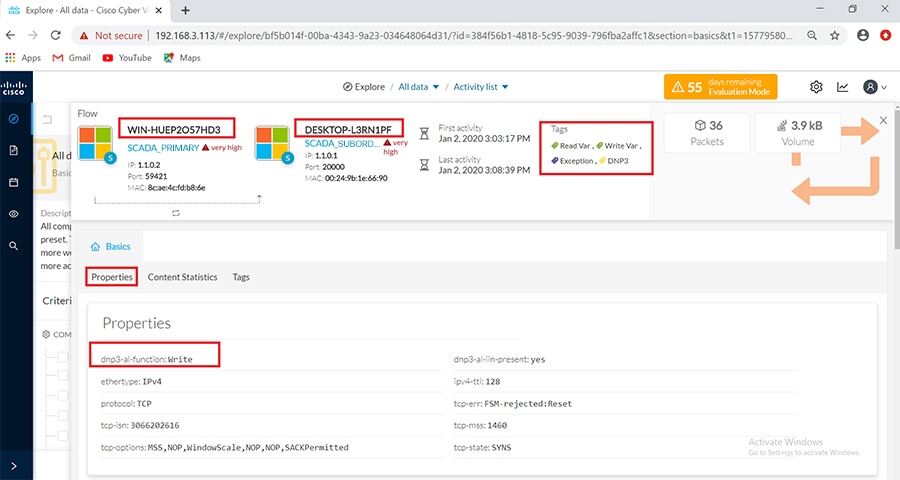Screen dimensions: 900x480
Task: Click the tcp-err FSM-rejected:Reset value
Action: pyautogui.click(x=529, y=404)
